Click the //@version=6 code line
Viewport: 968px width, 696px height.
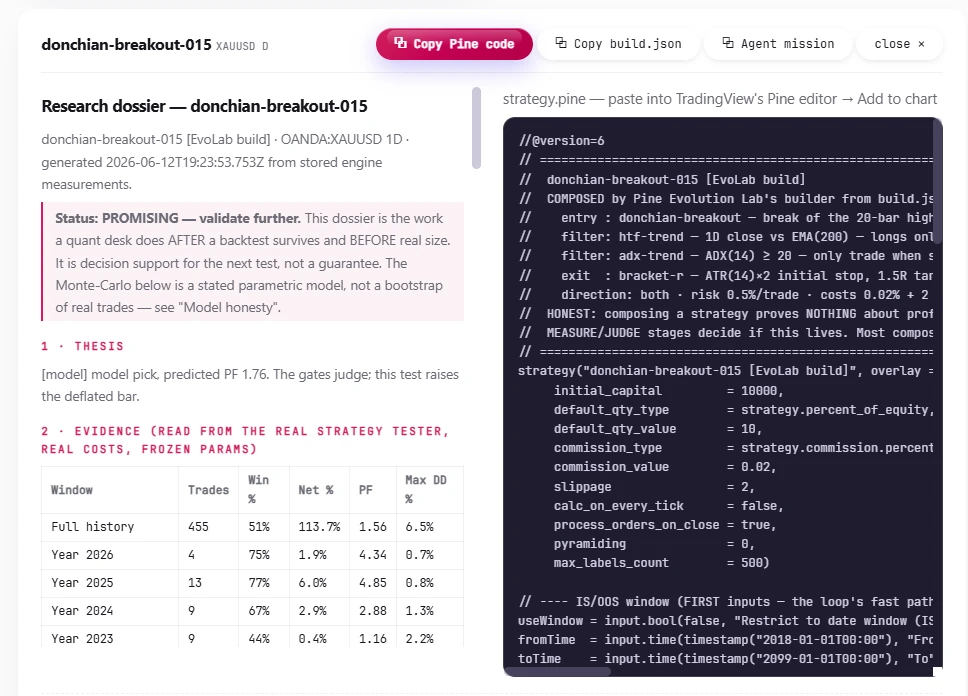(561, 141)
